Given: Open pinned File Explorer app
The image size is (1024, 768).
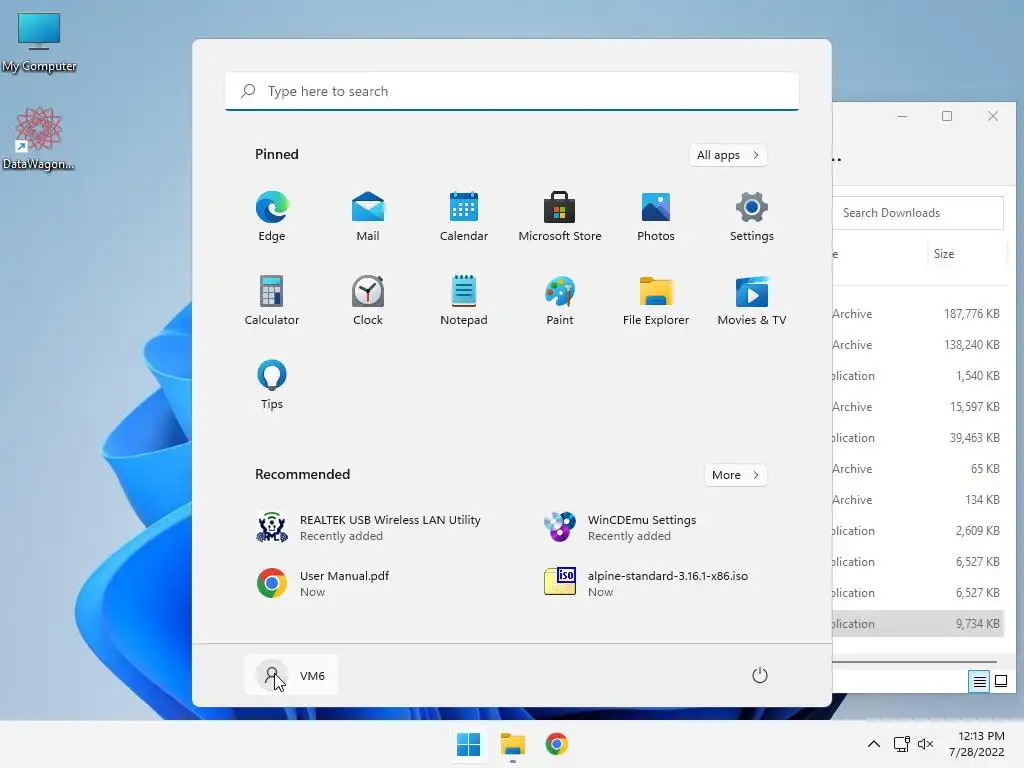Looking at the screenshot, I should coord(656,300).
